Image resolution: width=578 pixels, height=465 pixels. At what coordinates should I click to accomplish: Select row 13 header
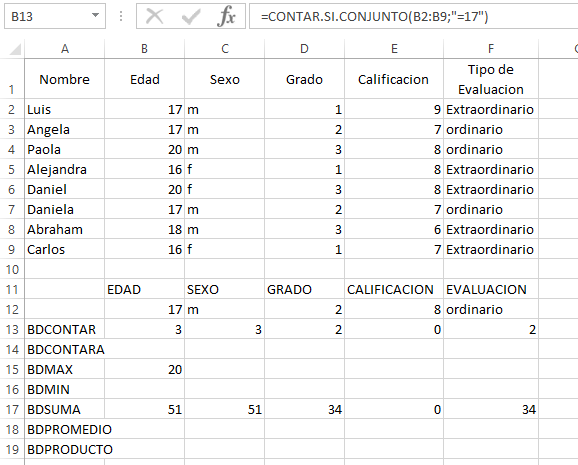[12, 329]
